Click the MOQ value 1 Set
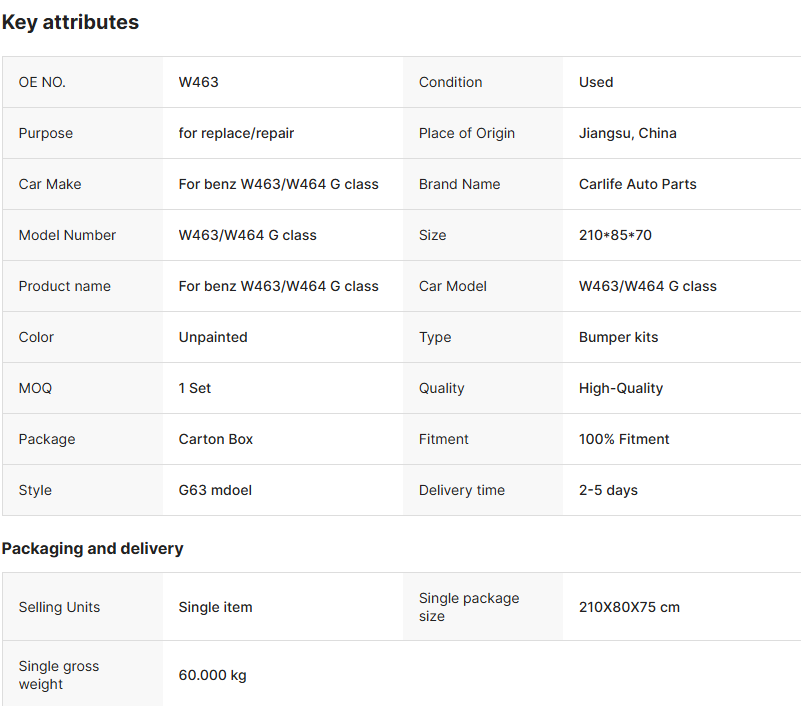 tap(195, 388)
